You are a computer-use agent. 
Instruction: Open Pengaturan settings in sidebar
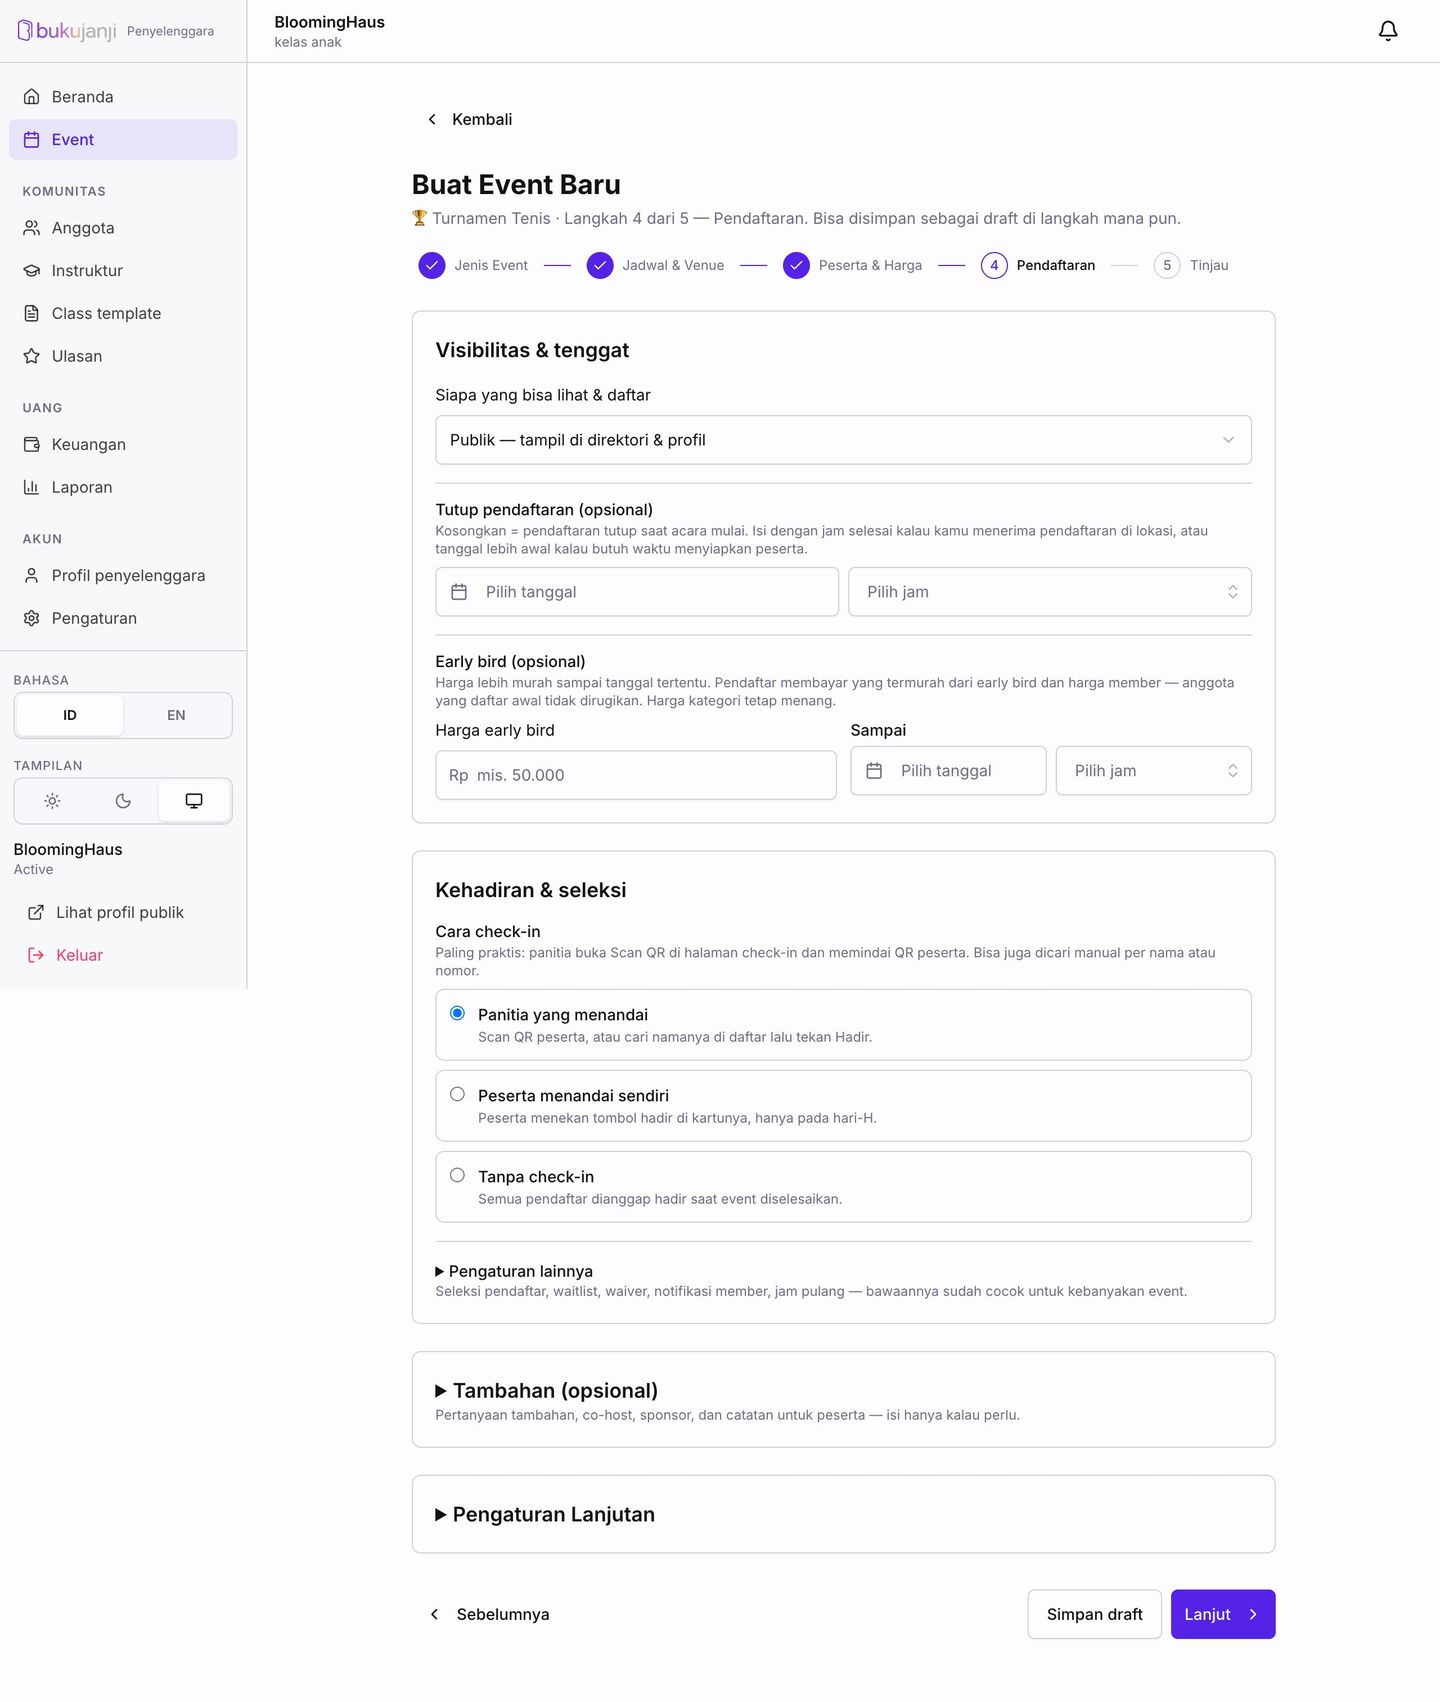(x=123, y=619)
